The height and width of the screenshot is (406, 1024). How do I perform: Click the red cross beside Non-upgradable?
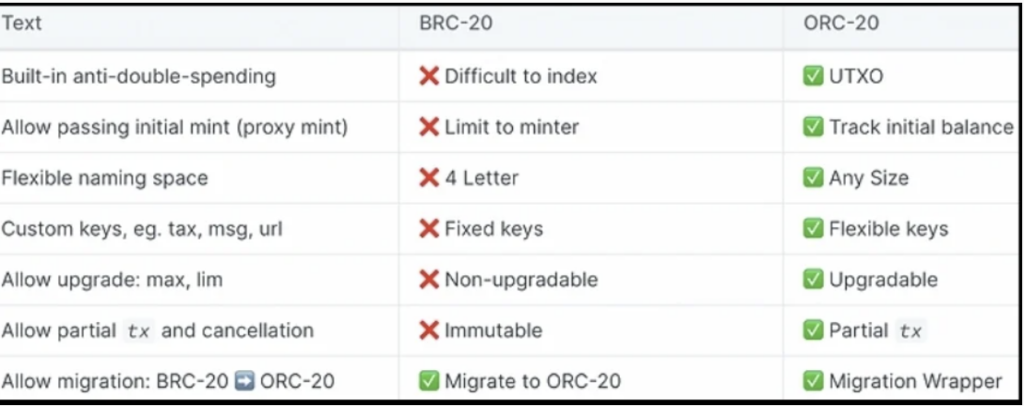[429, 279]
